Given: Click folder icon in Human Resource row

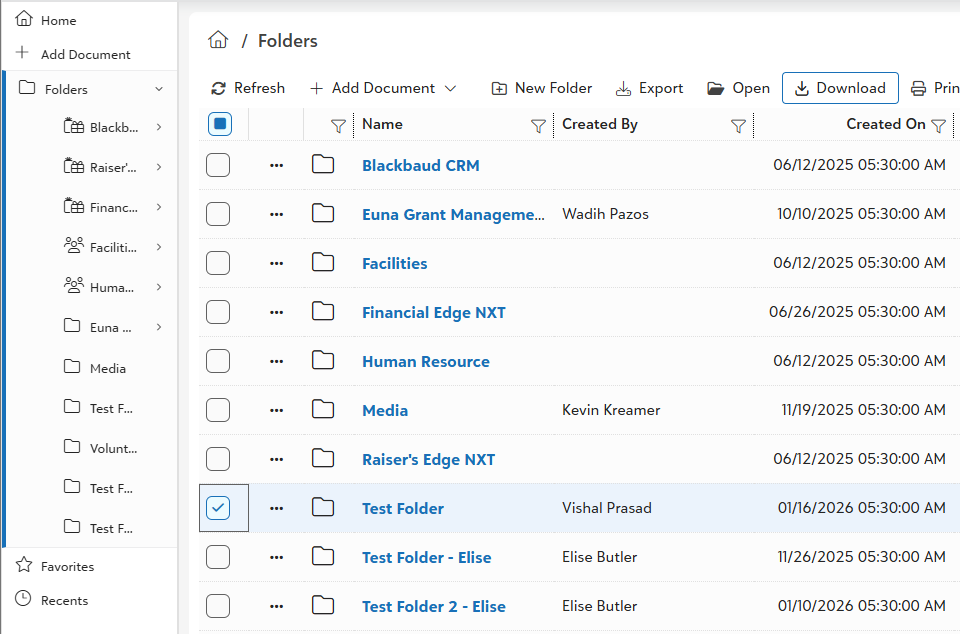Looking at the screenshot, I should [x=323, y=360].
